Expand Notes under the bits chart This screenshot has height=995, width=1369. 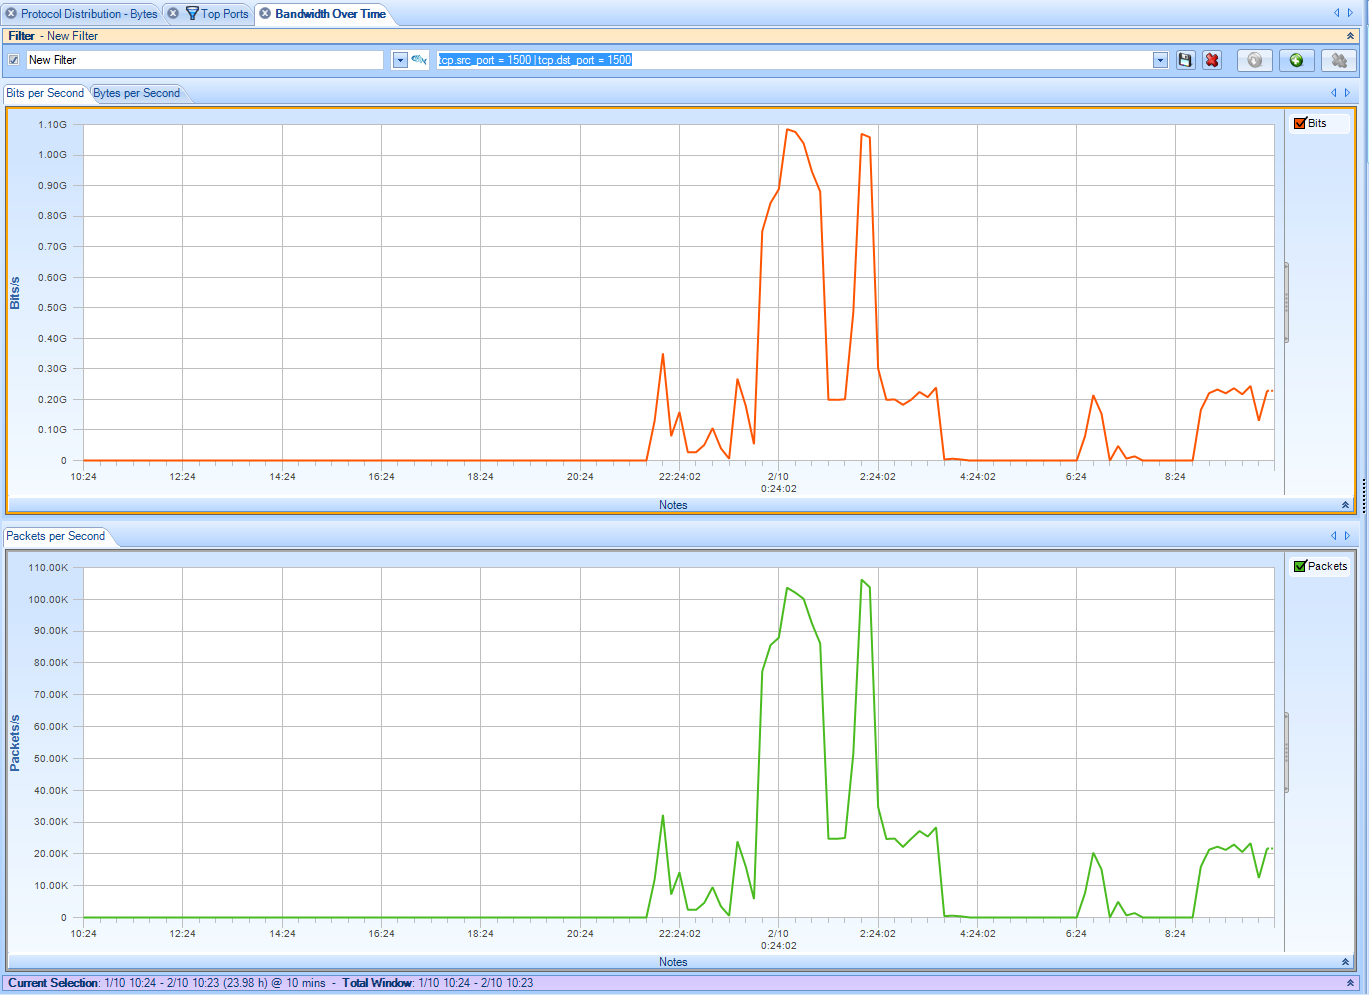(x=1345, y=505)
